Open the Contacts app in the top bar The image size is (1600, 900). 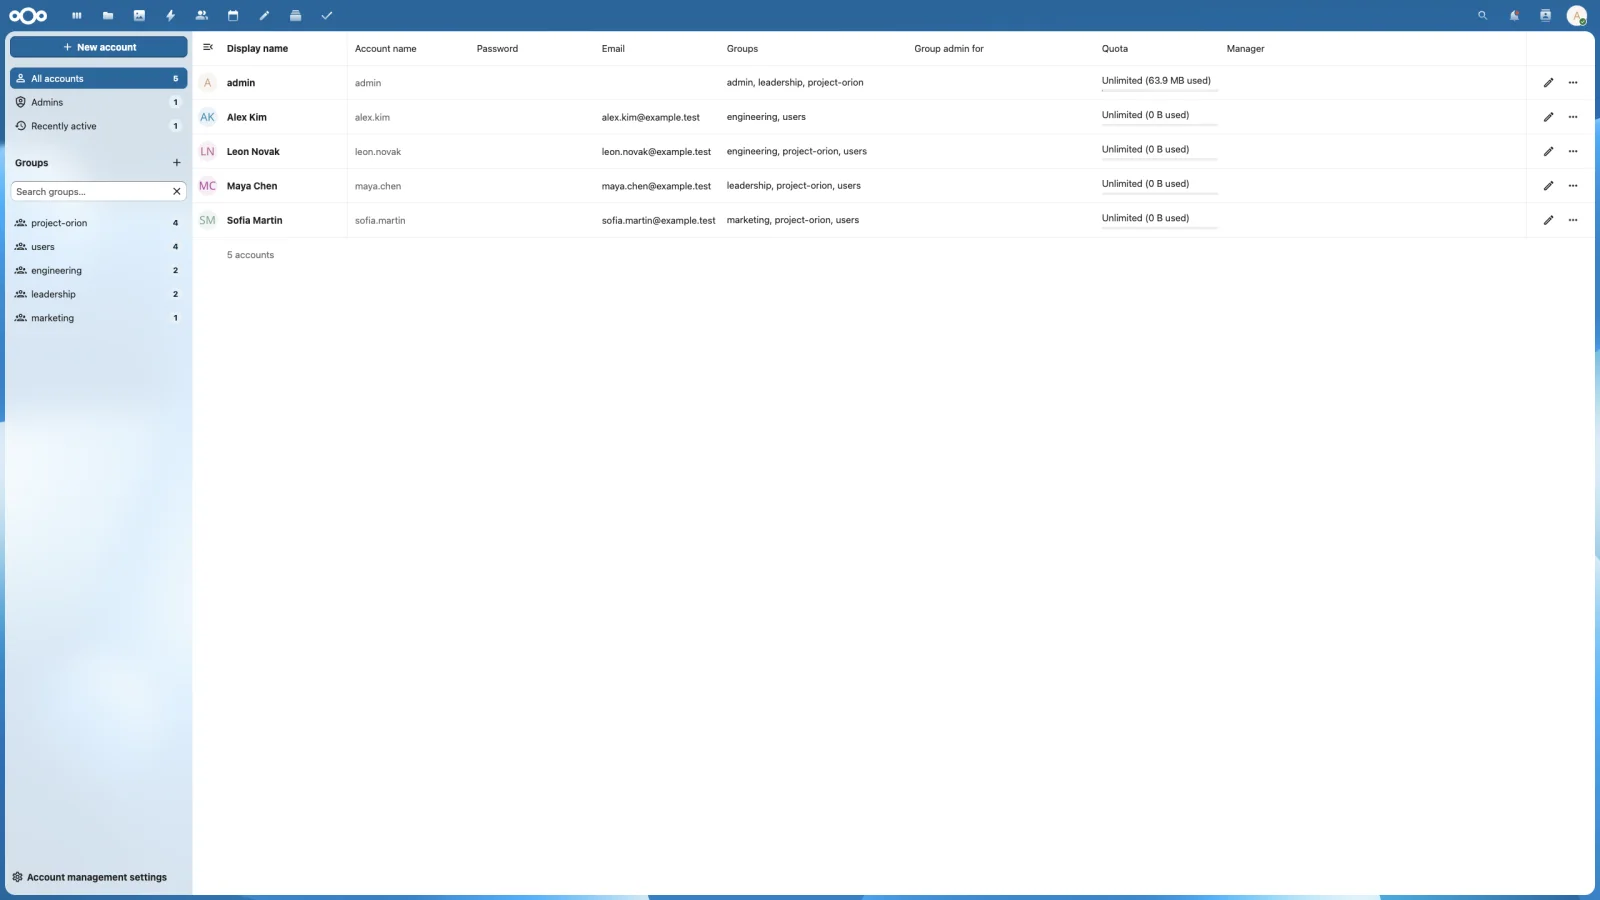pyautogui.click(x=202, y=15)
